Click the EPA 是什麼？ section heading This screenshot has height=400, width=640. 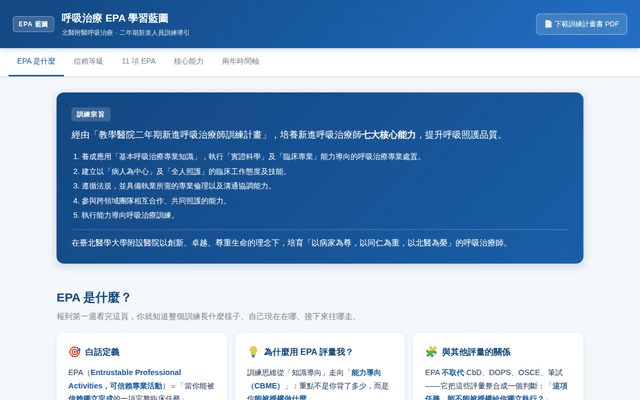tap(93, 298)
